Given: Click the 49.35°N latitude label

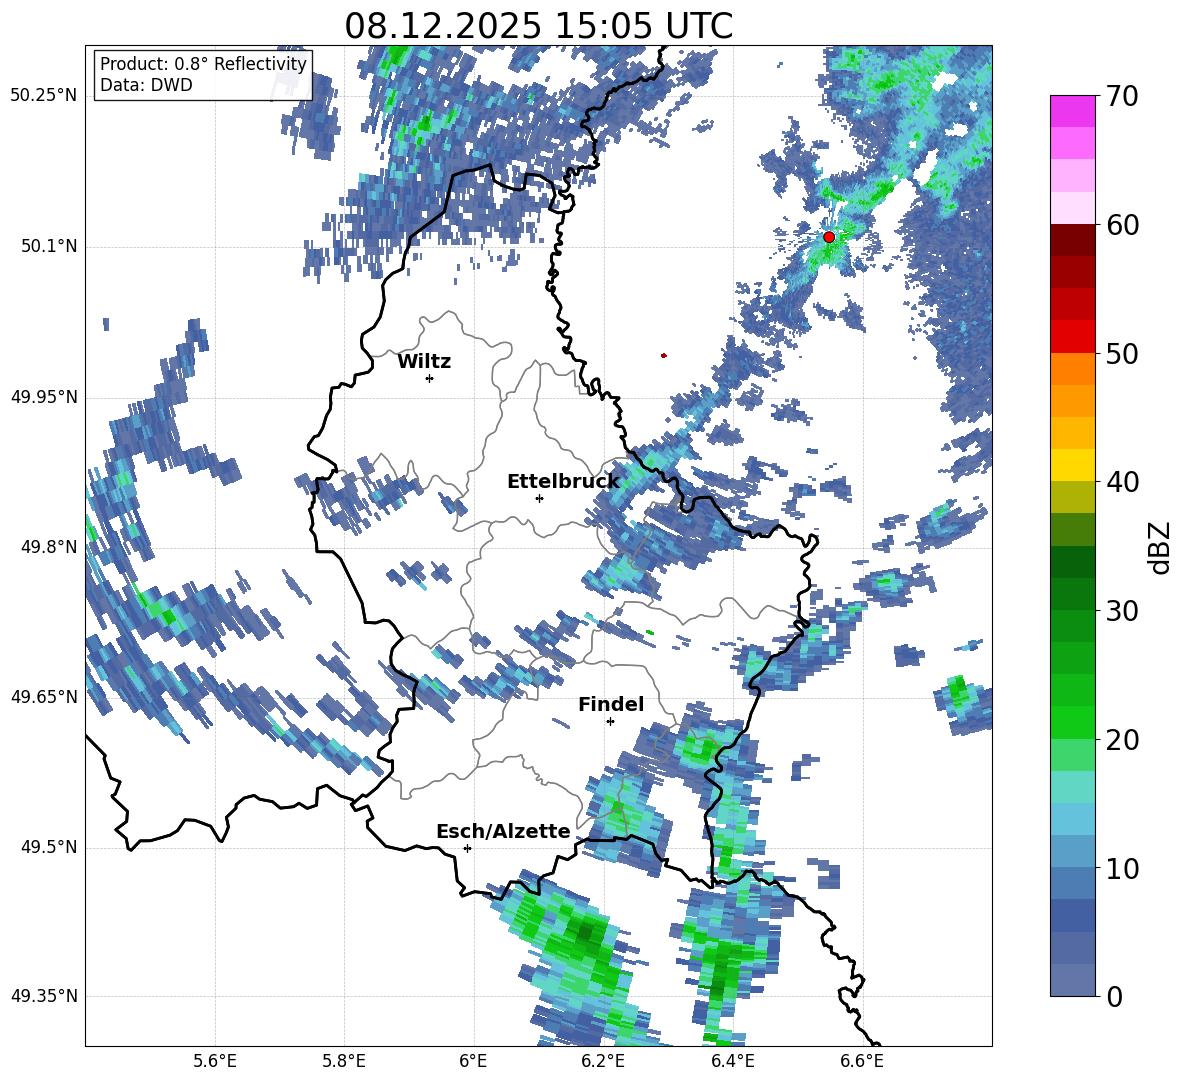Looking at the screenshot, I should coord(44,996).
